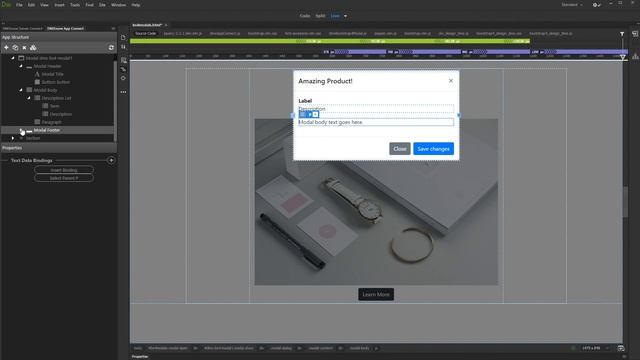Open the Standard workspace dropdown
This screenshot has height=360, width=640.
coord(572,5)
